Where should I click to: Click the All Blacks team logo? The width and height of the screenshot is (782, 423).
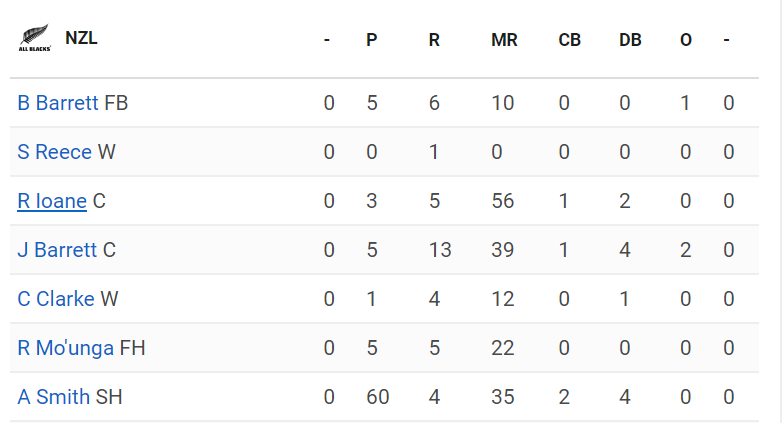34,40
